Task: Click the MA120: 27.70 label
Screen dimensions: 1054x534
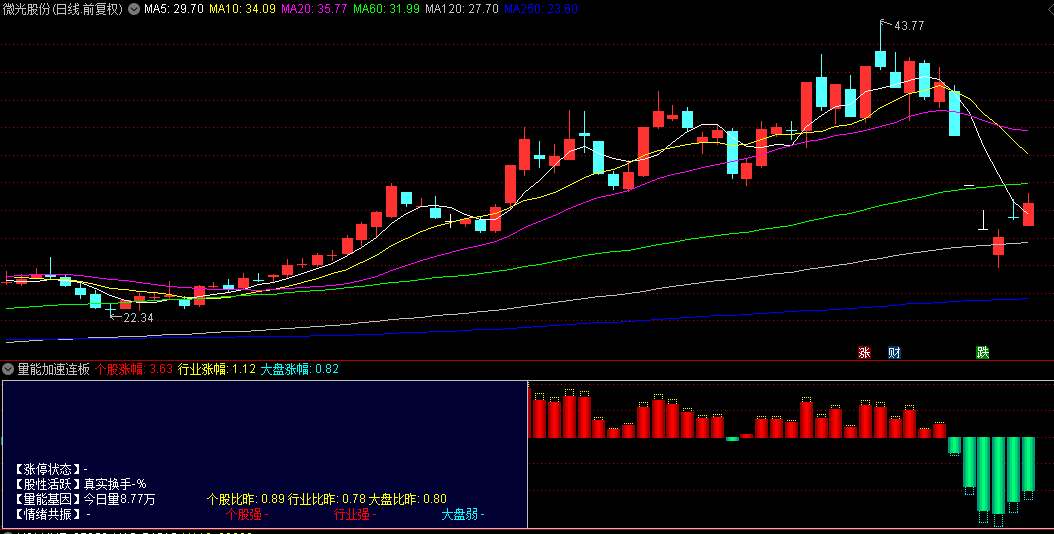Action: point(462,9)
